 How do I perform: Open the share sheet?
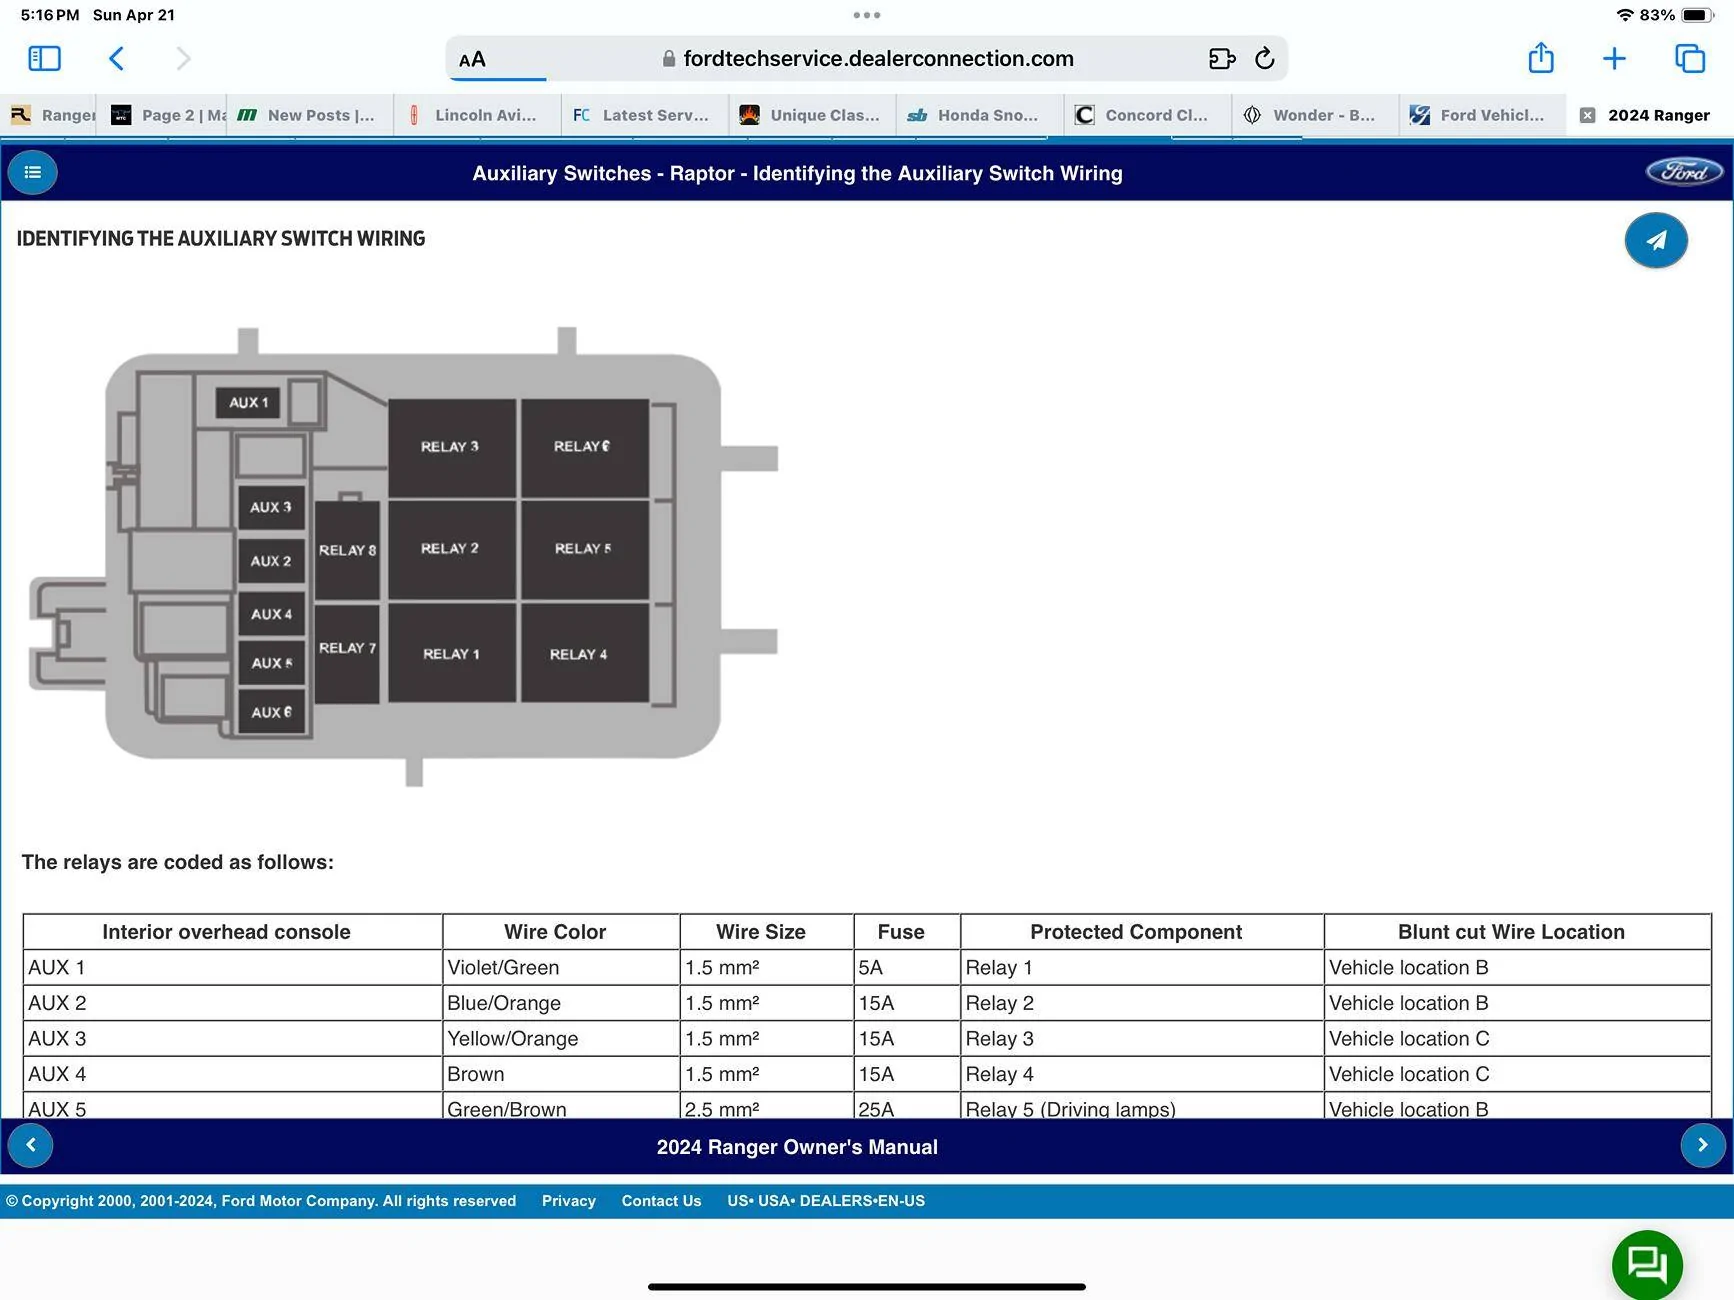pyautogui.click(x=1541, y=58)
